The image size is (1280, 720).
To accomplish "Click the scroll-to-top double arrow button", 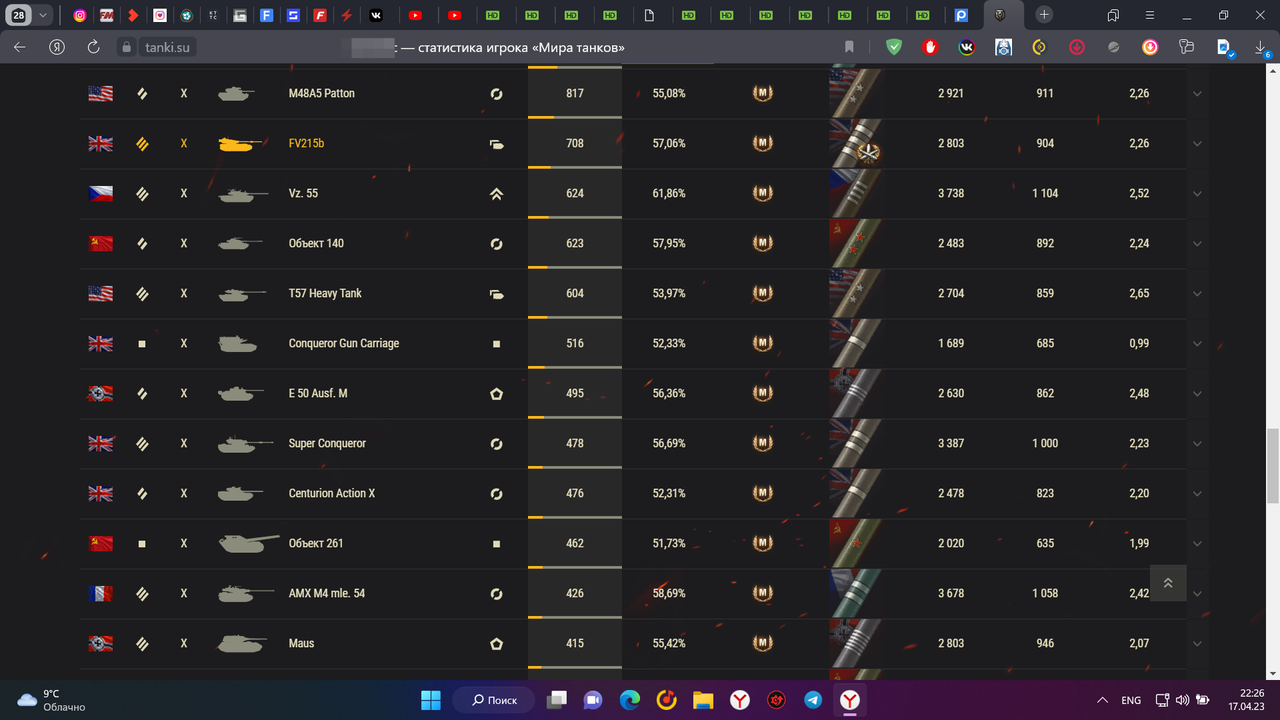I will pyautogui.click(x=1168, y=583).
